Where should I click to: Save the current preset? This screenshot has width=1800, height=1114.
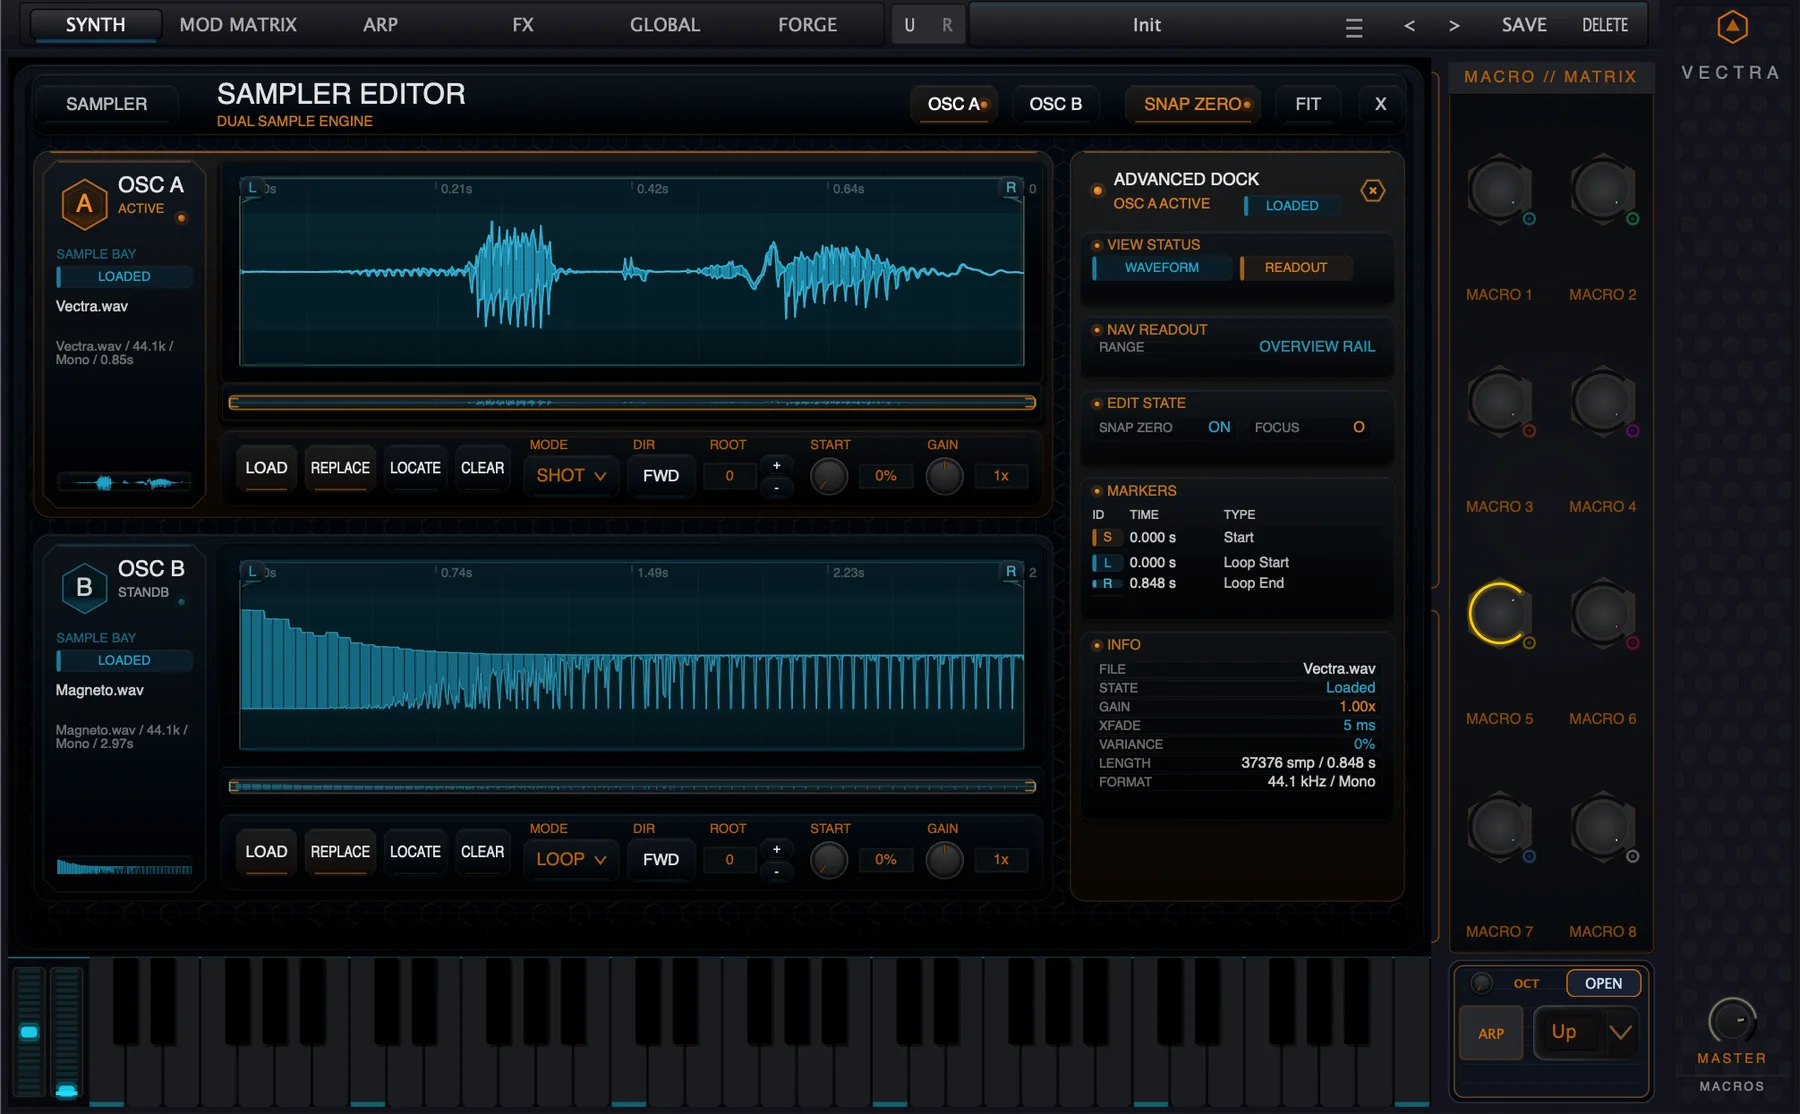1524,25
